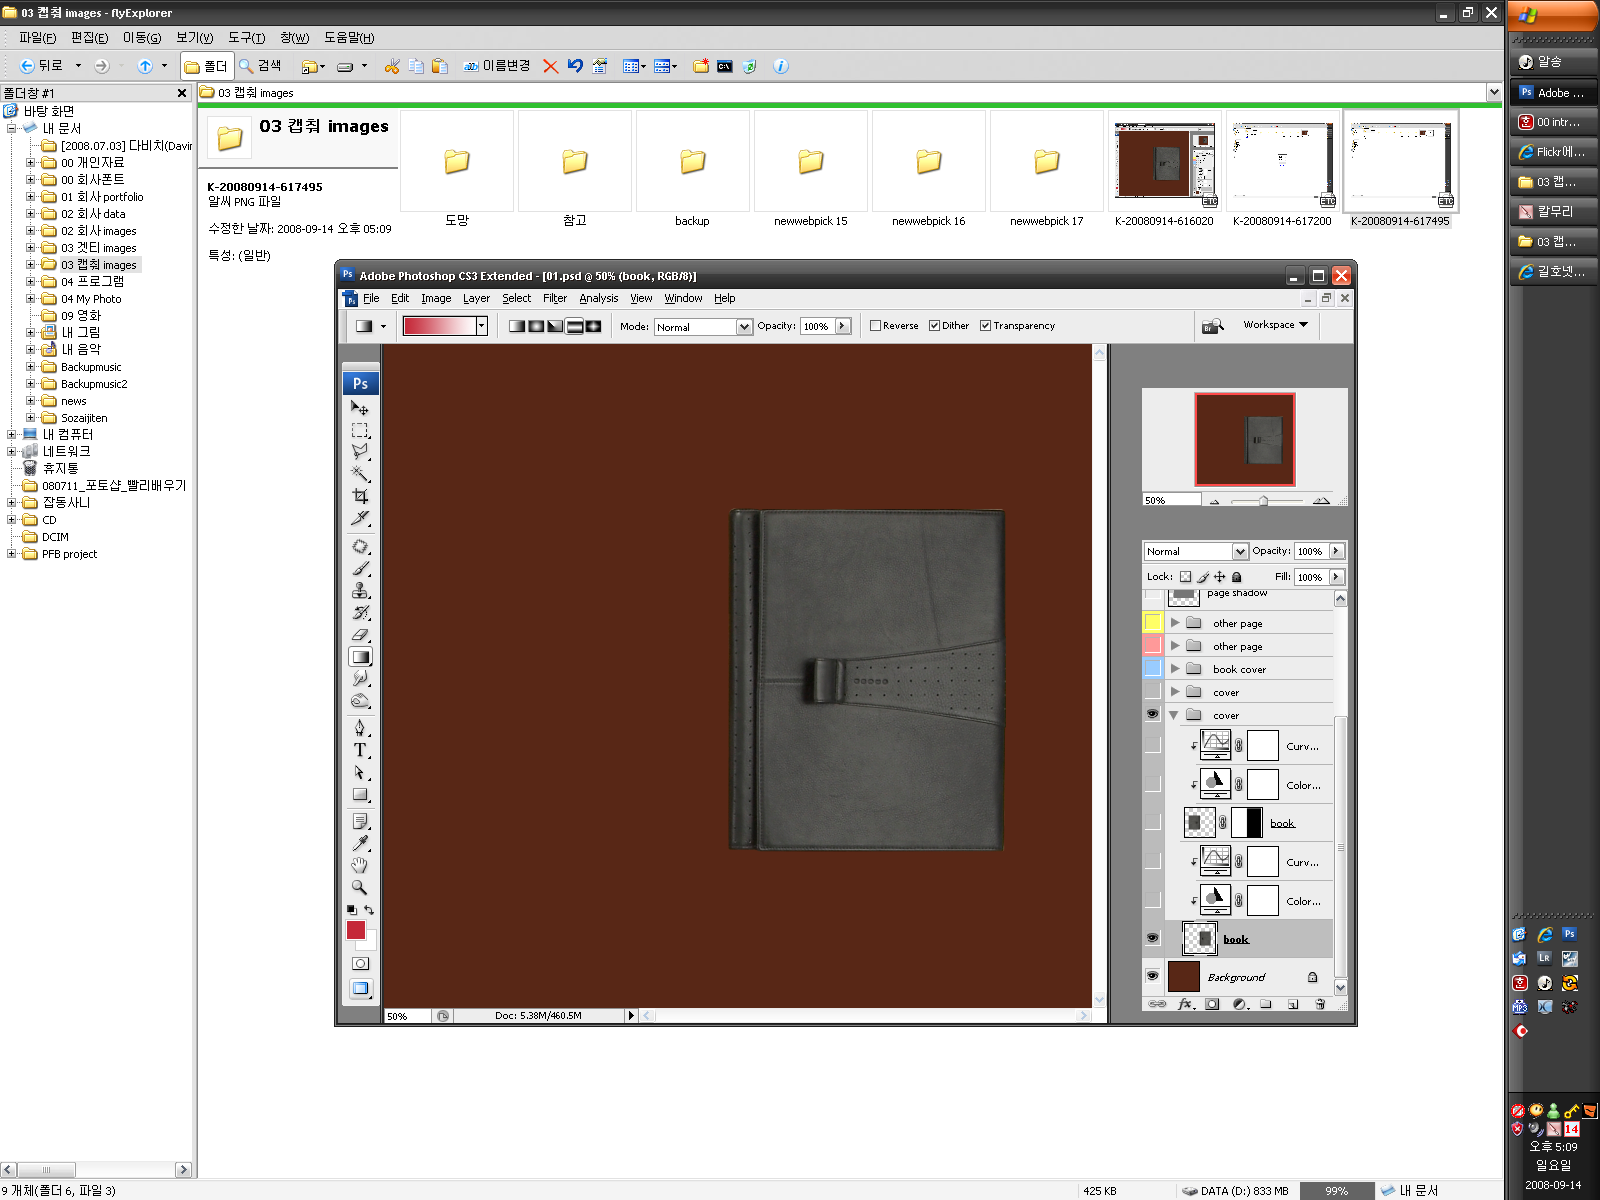Expand the book cover layer group

click(x=1175, y=669)
